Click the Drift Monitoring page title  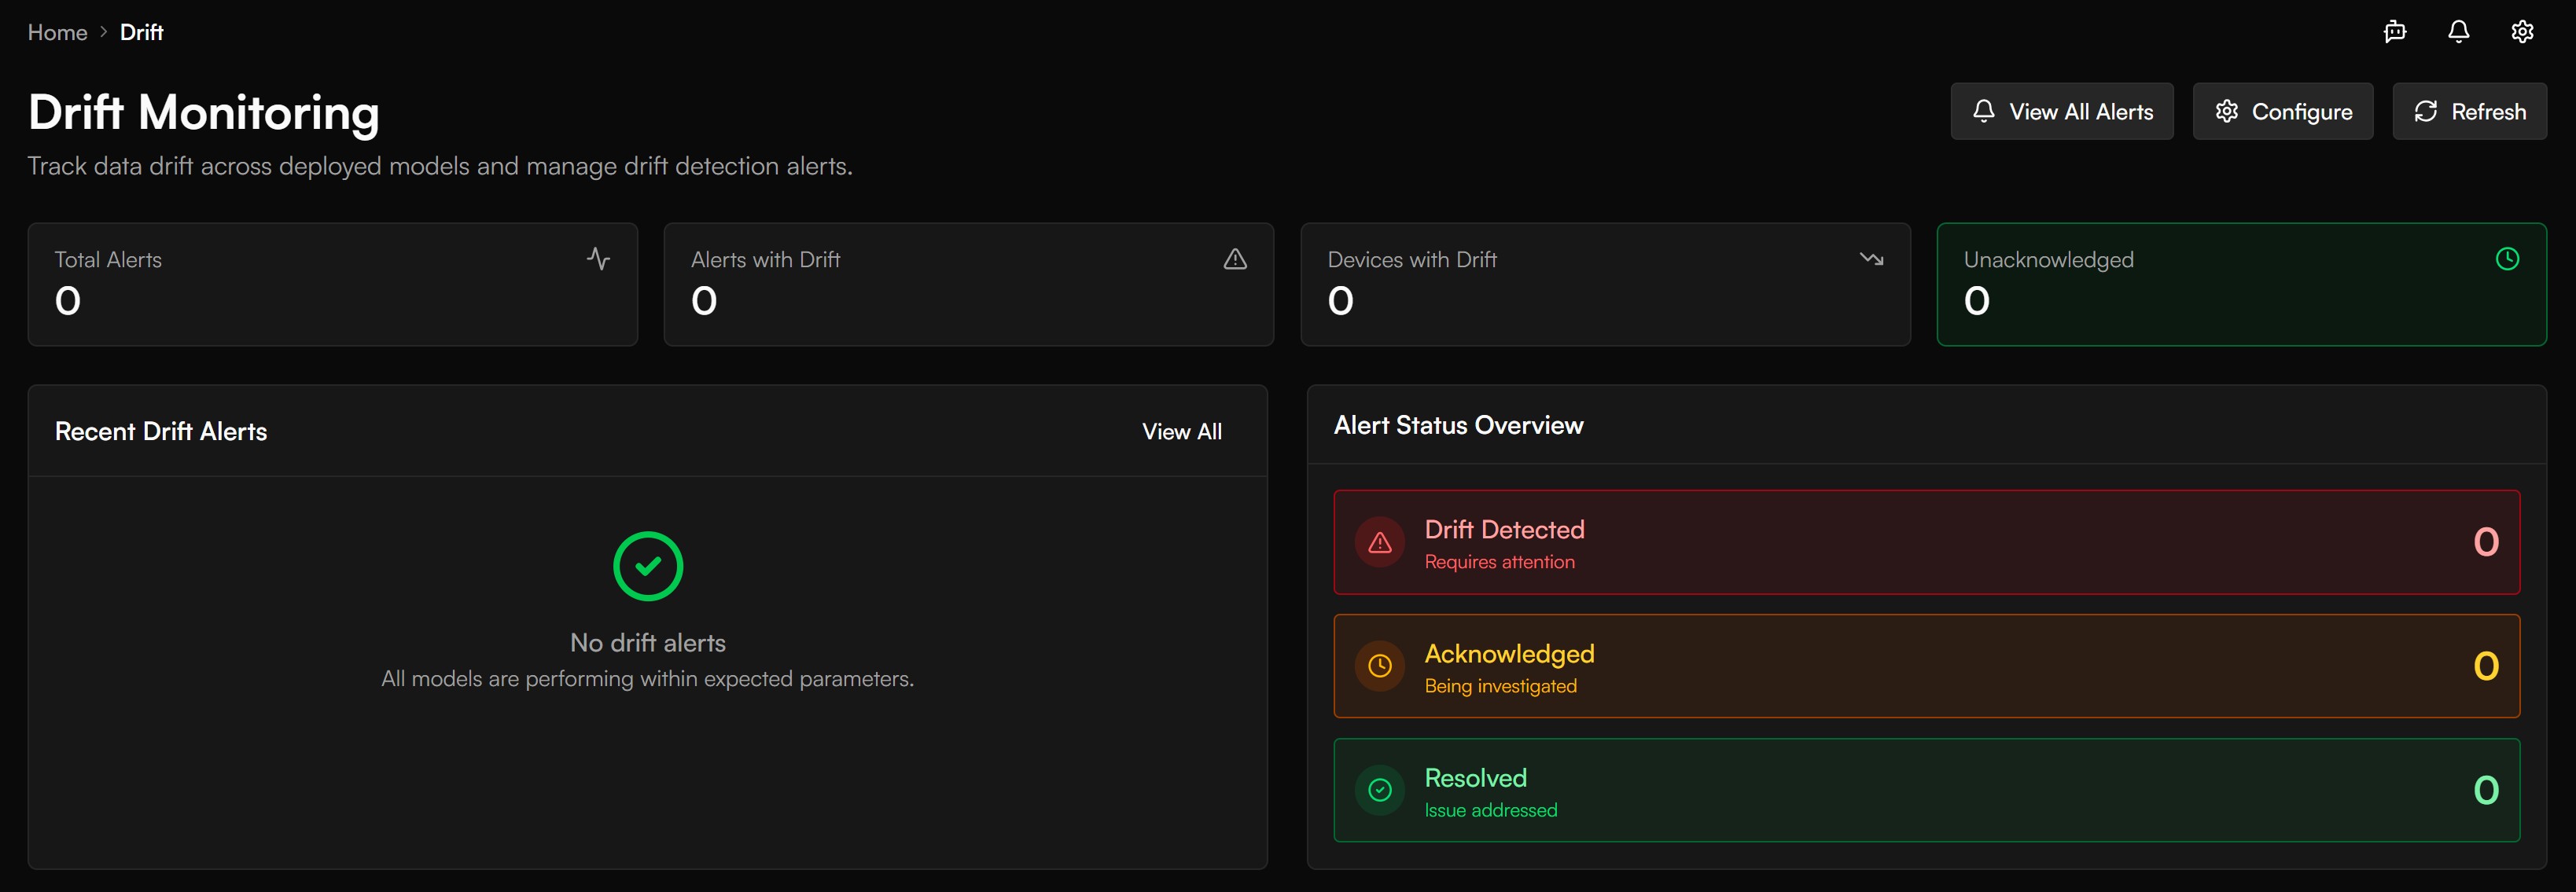[204, 112]
